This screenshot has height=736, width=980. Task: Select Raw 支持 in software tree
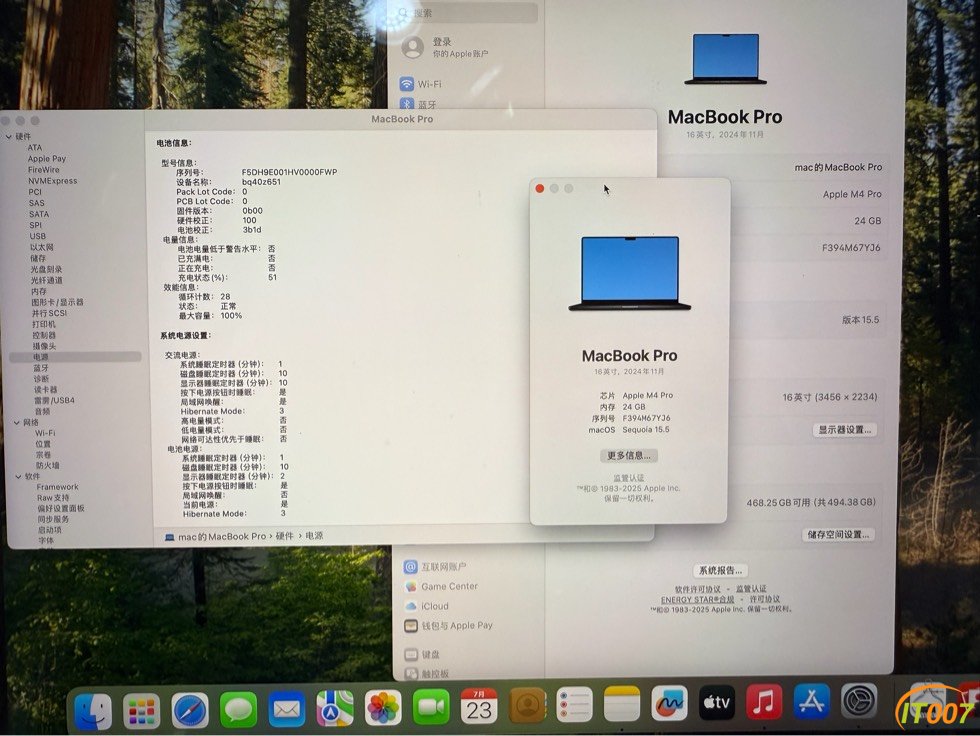click(x=53, y=498)
